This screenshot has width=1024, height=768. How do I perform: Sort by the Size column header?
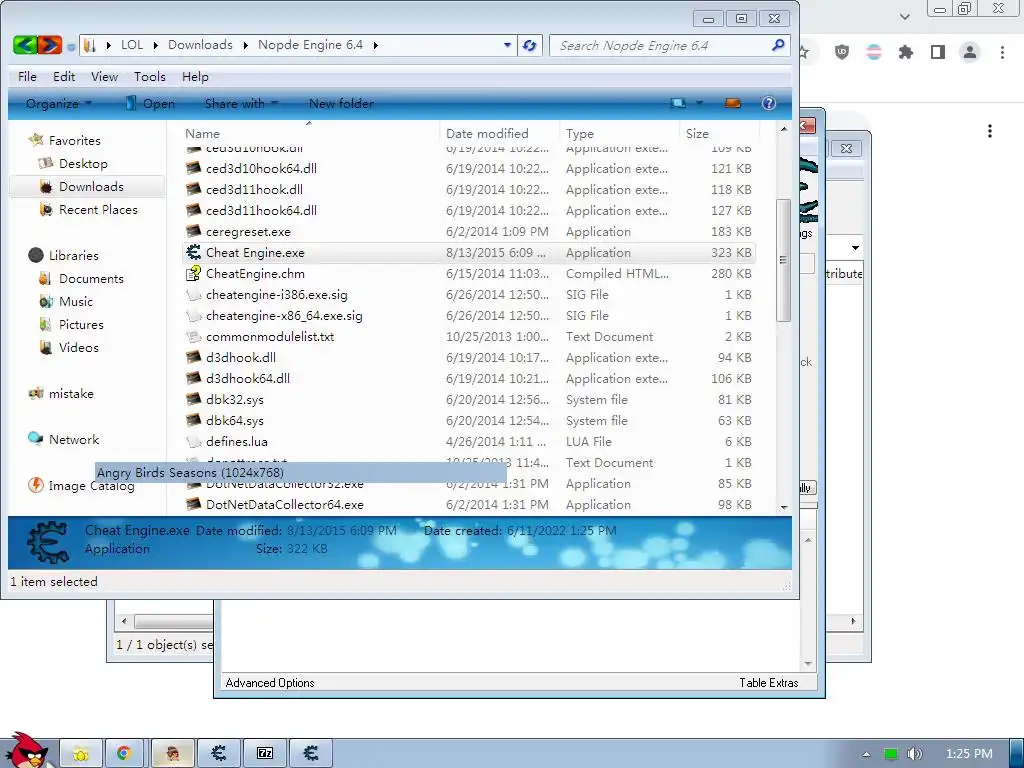tap(718, 133)
